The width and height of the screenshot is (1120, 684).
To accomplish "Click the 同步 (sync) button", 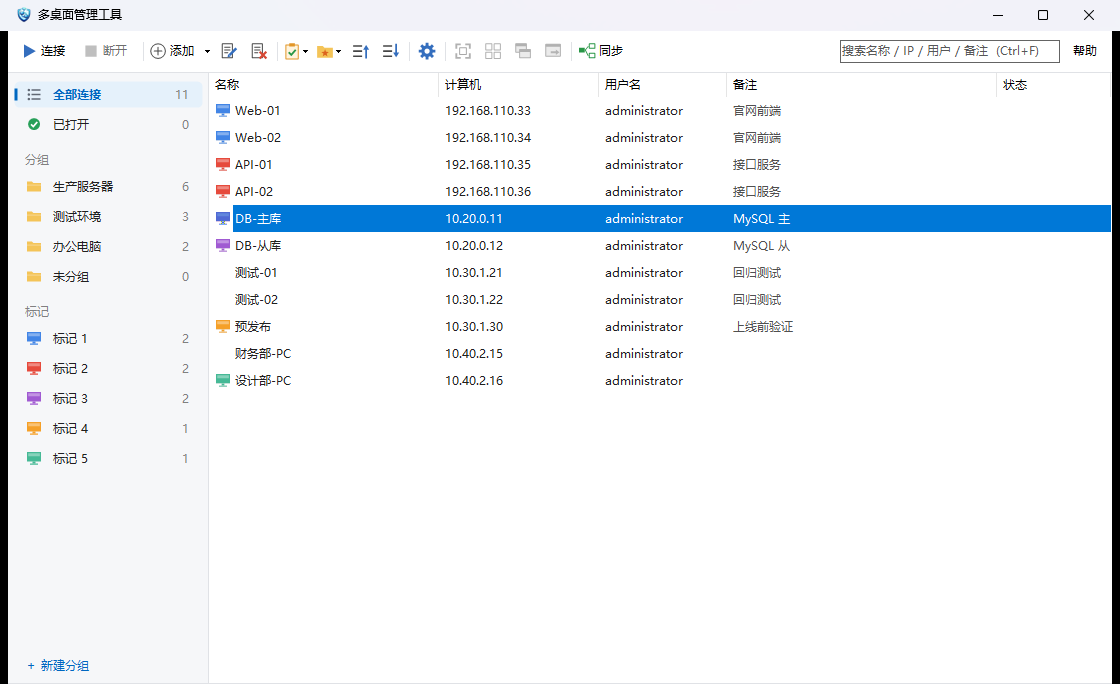I will coord(601,51).
